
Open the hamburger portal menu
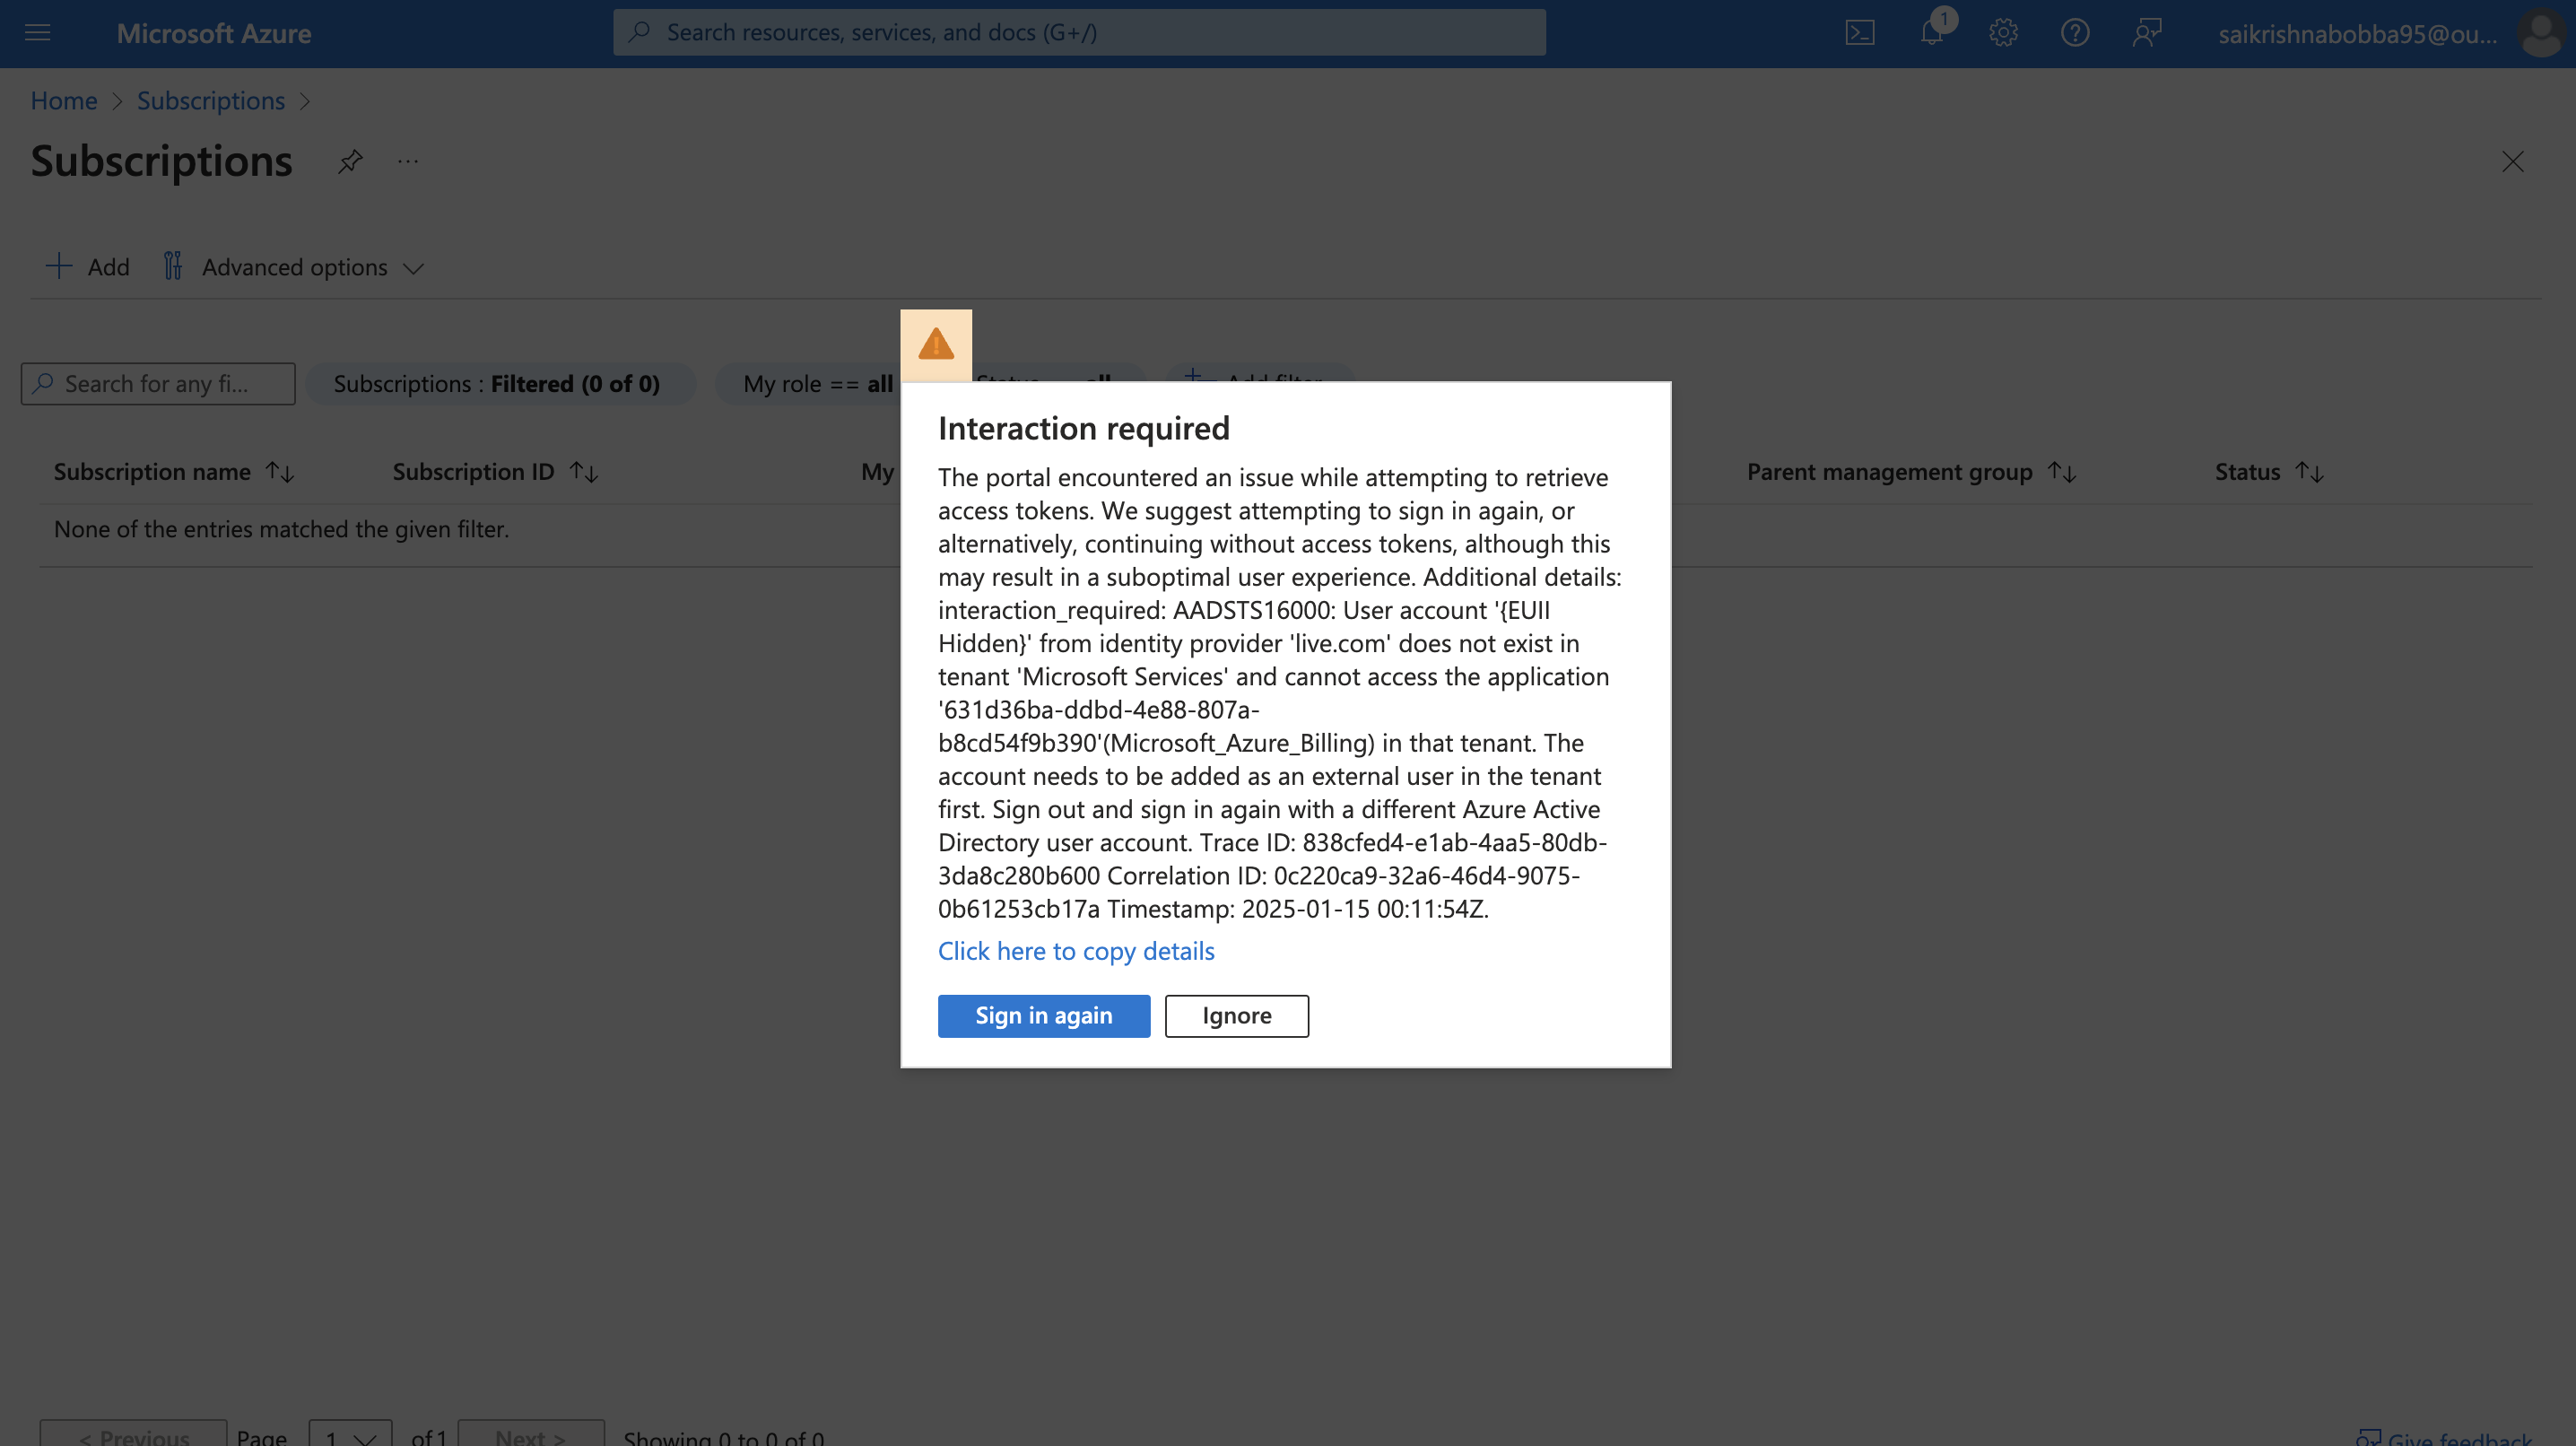pos(37,33)
